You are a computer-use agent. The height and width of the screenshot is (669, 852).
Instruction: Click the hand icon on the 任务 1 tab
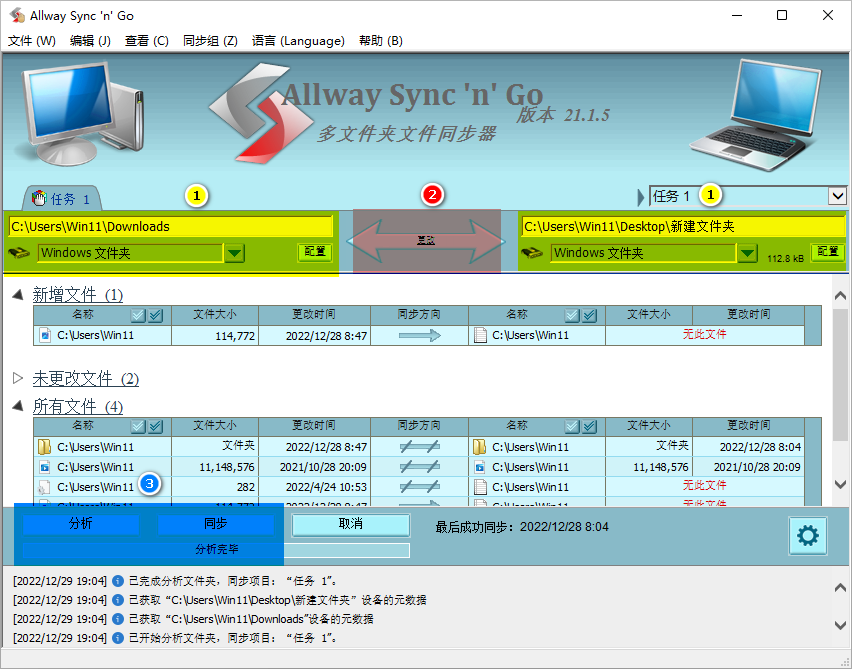click(x=39, y=199)
